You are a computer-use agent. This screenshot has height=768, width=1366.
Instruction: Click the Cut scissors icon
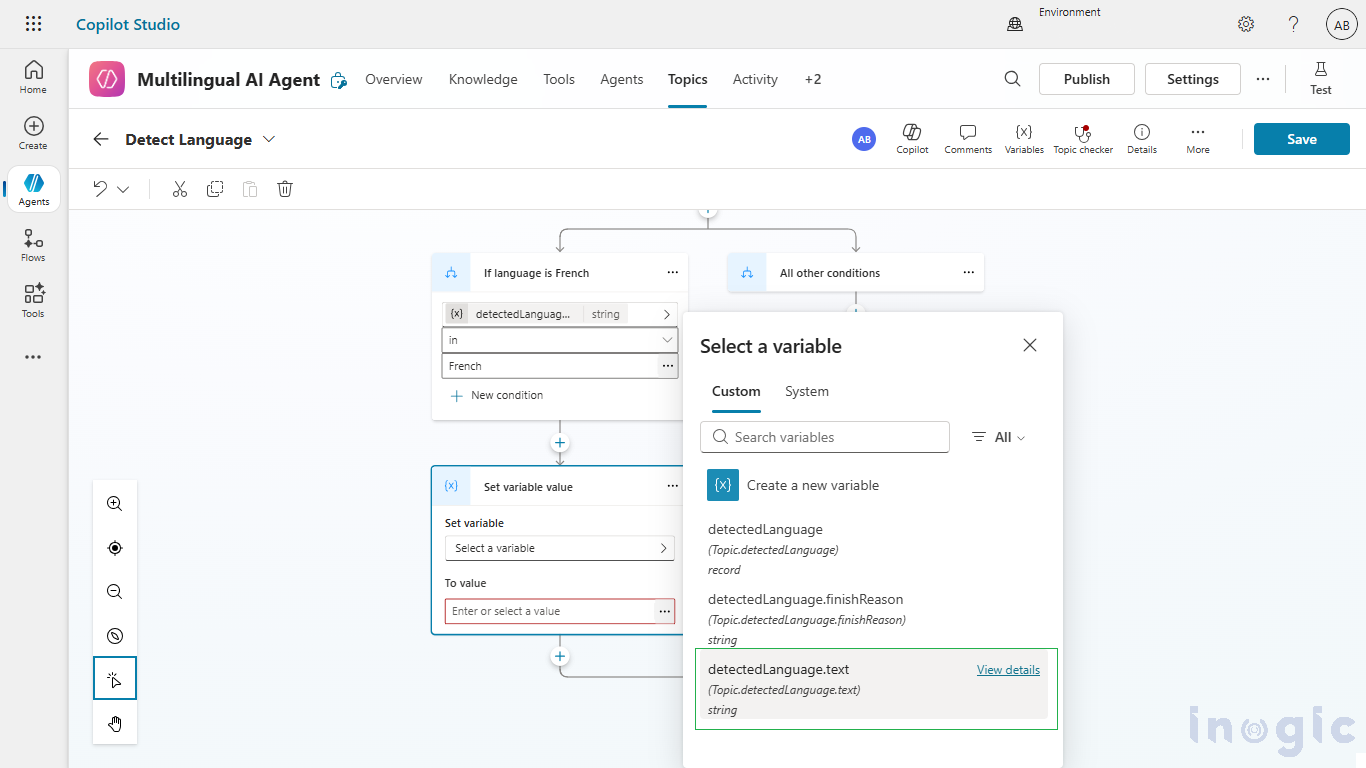tap(180, 189)
